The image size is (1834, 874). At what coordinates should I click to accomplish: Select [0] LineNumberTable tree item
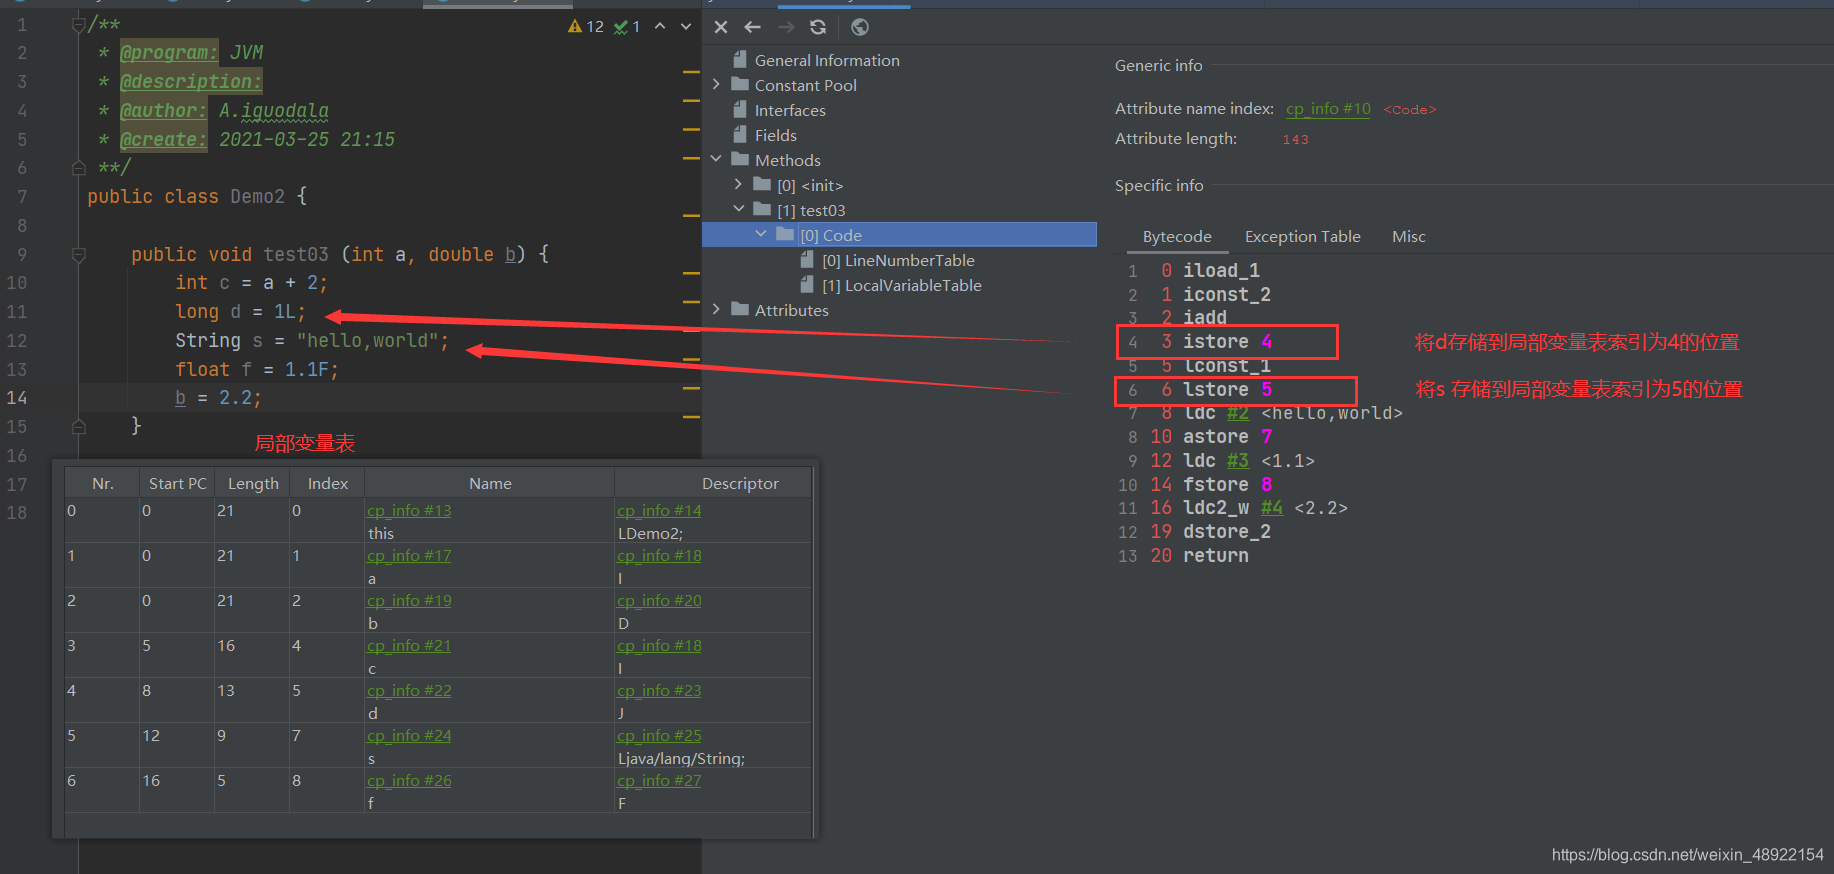coord(898,260)
